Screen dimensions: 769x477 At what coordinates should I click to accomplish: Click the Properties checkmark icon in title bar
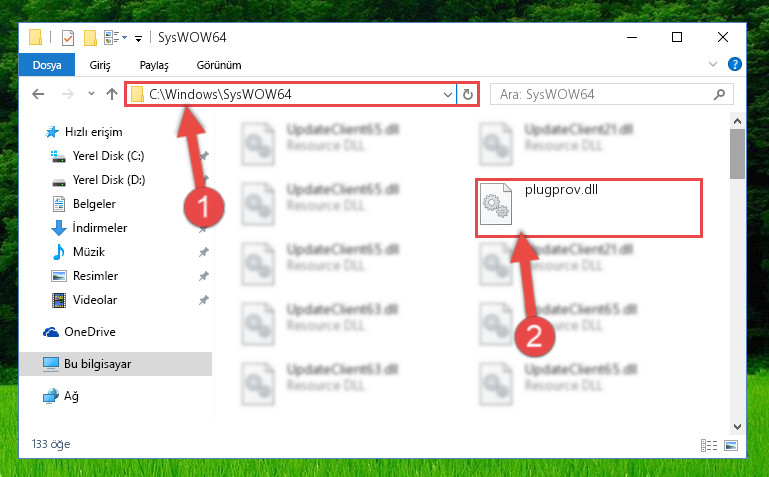click(x=68, y=38)
